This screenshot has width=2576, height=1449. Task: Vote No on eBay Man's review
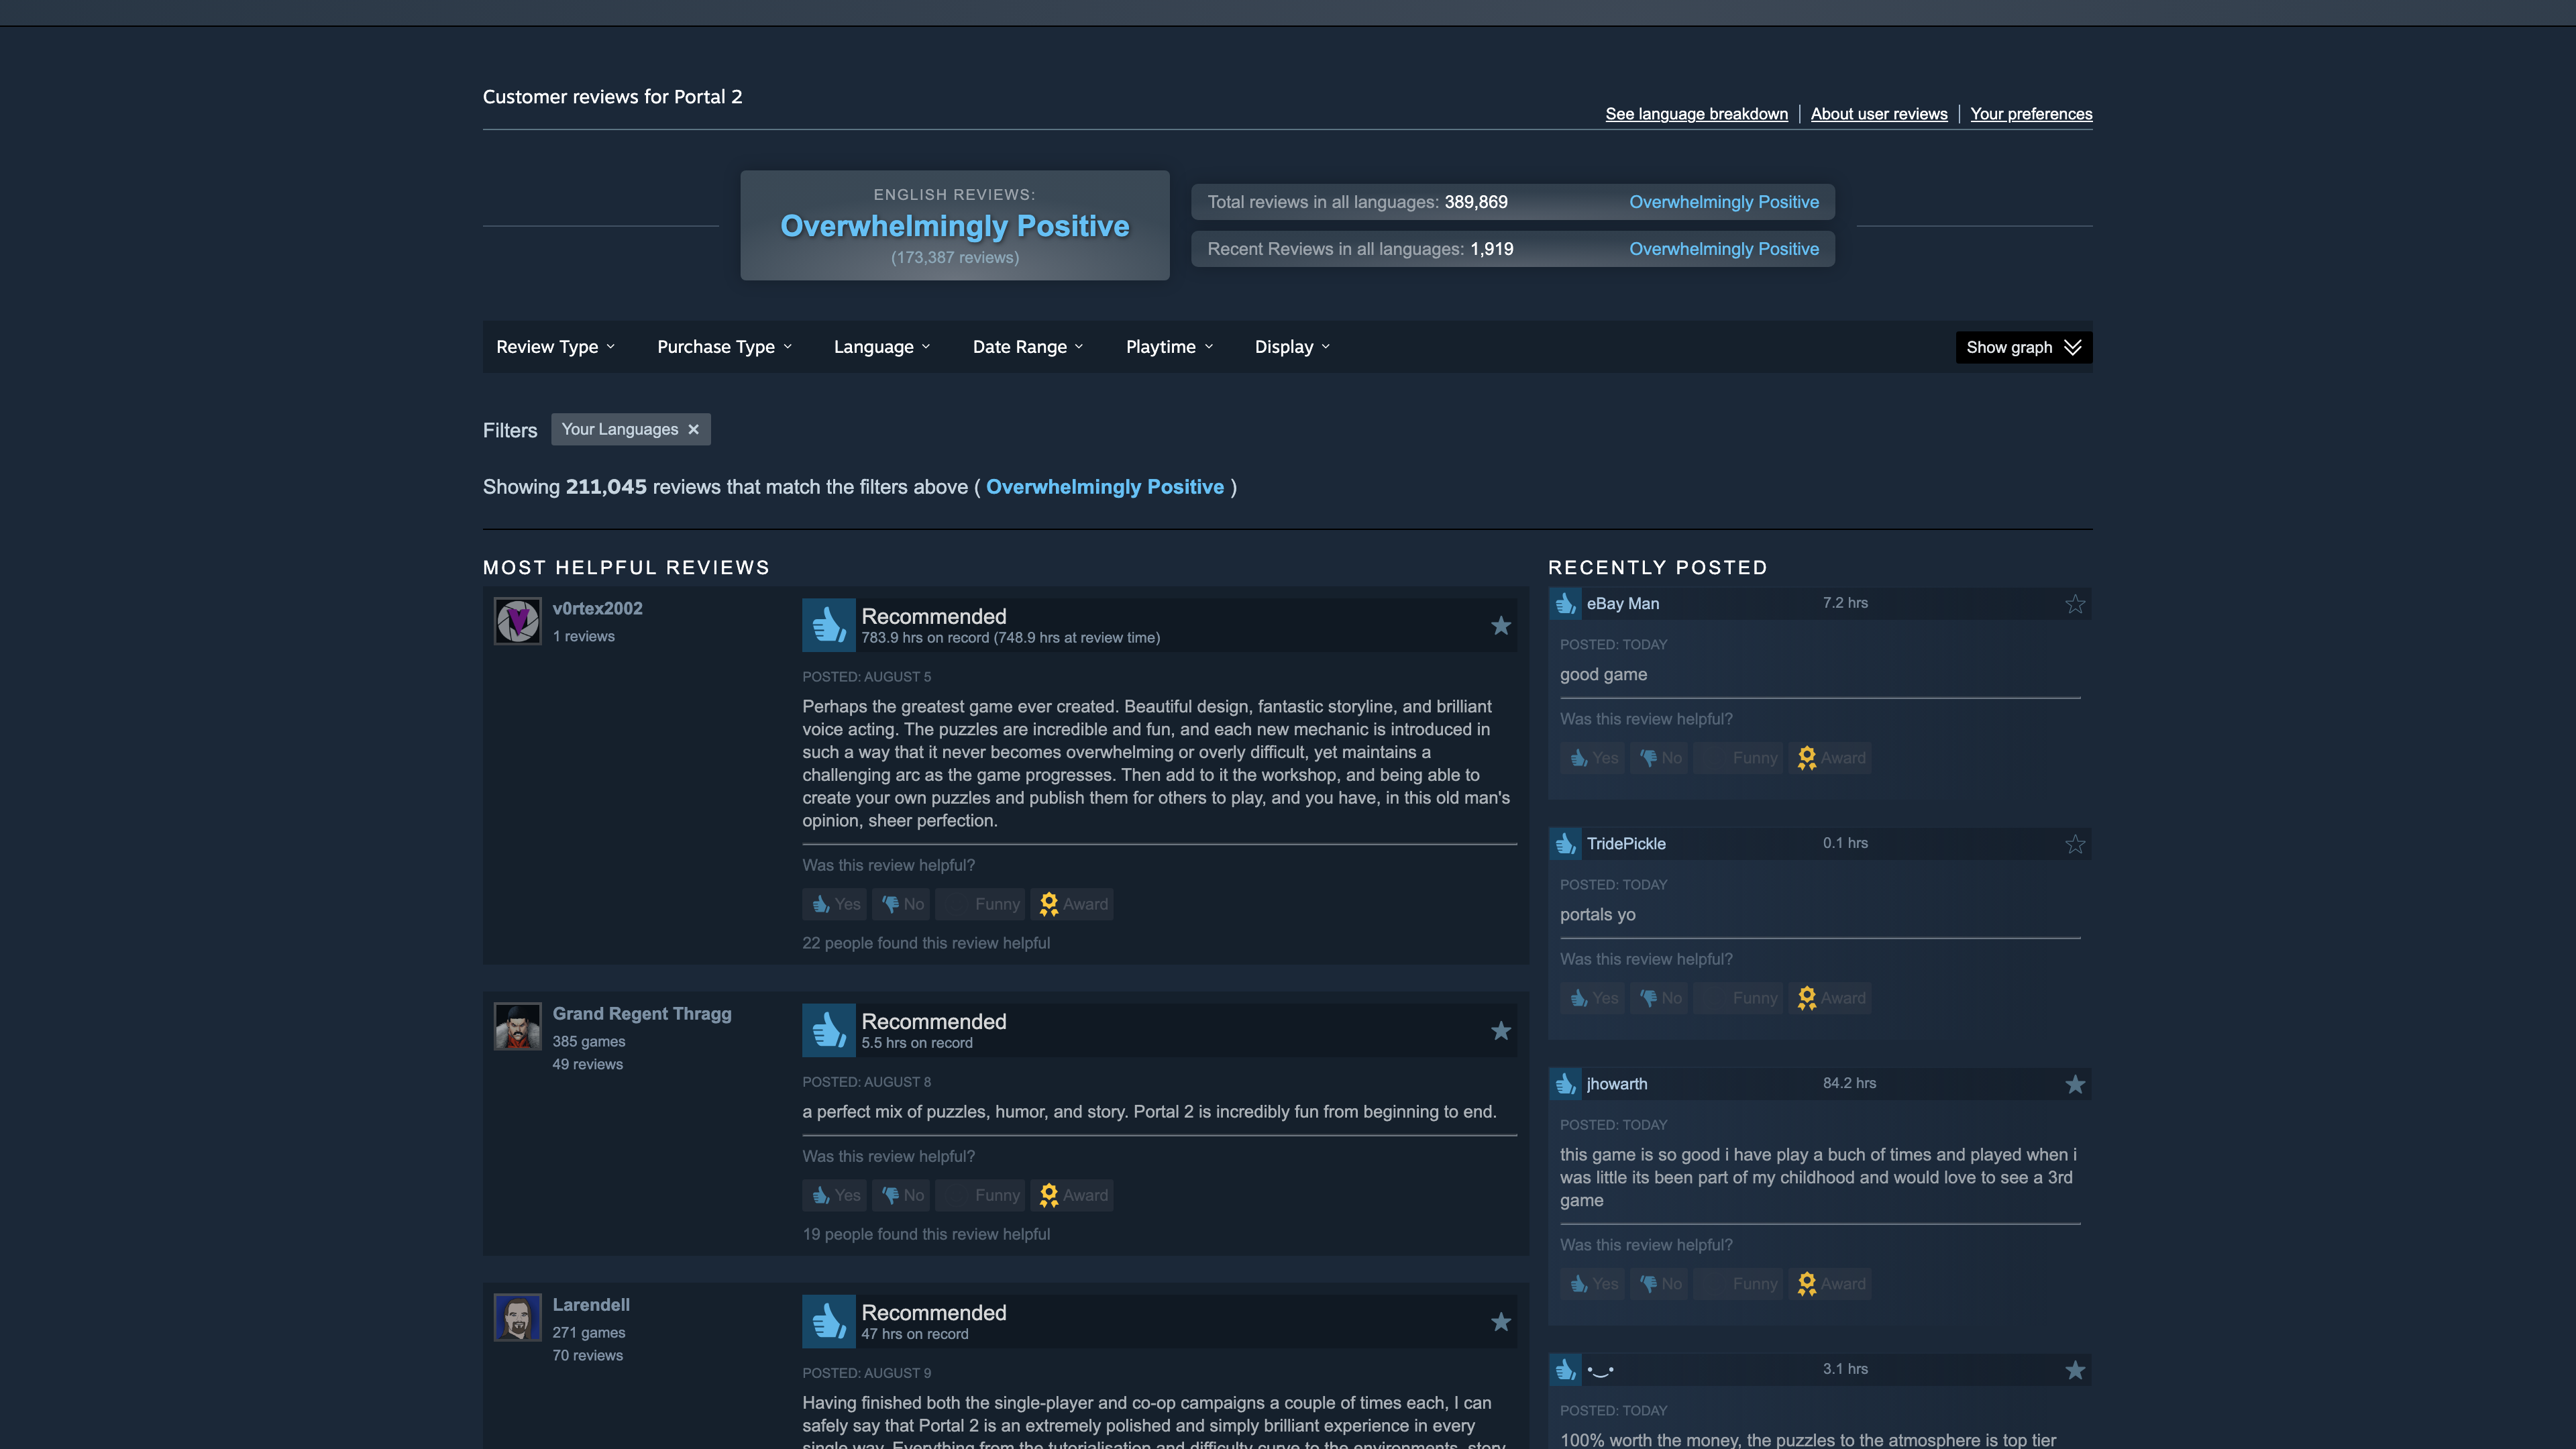point(1659,758)
